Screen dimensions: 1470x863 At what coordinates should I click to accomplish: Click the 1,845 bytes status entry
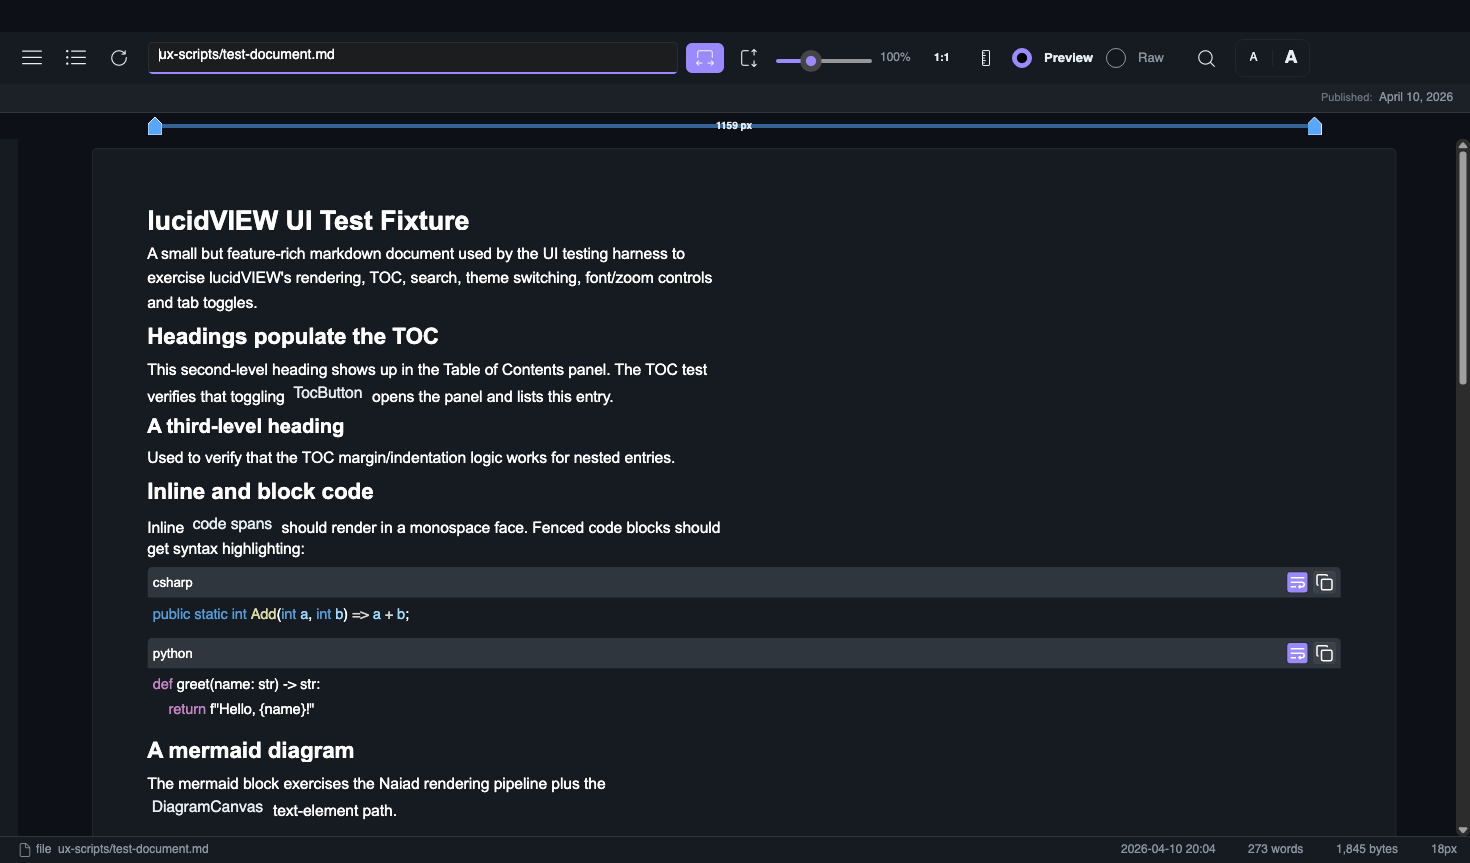(1367, 849)
